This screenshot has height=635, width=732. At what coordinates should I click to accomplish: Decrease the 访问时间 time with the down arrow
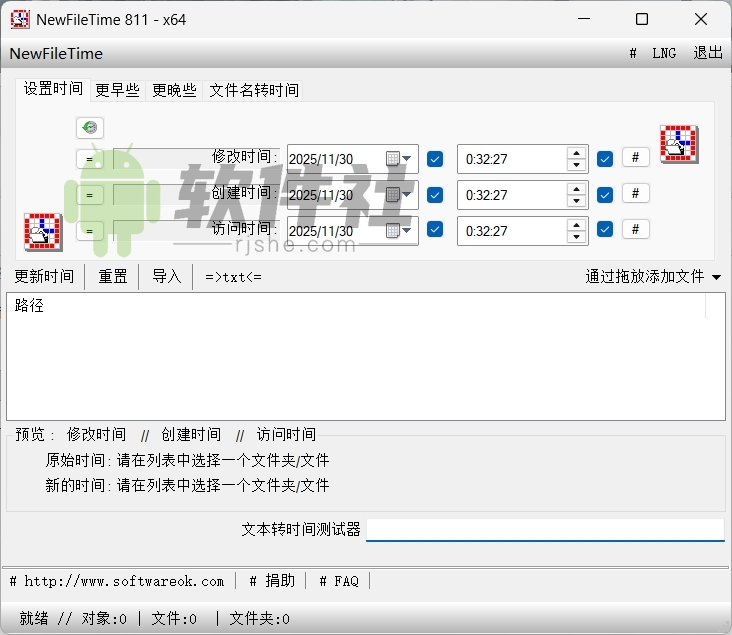click(577, 237)
